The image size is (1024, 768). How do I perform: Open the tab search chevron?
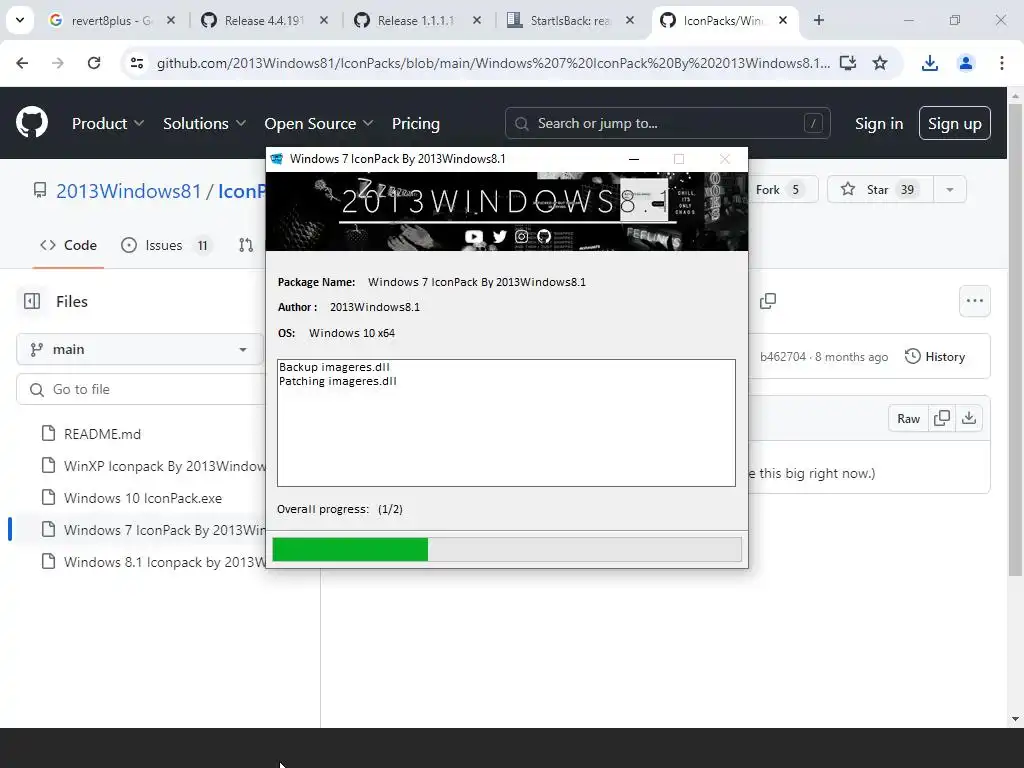pyautogui.click(x=20, y=20)
